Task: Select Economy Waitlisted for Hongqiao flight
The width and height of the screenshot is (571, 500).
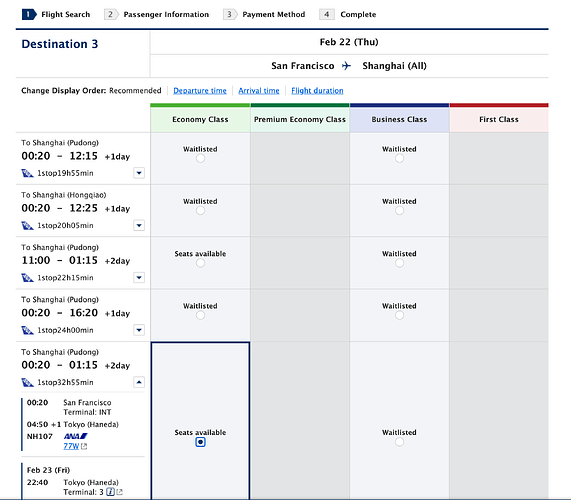Action: click(200, 210)
